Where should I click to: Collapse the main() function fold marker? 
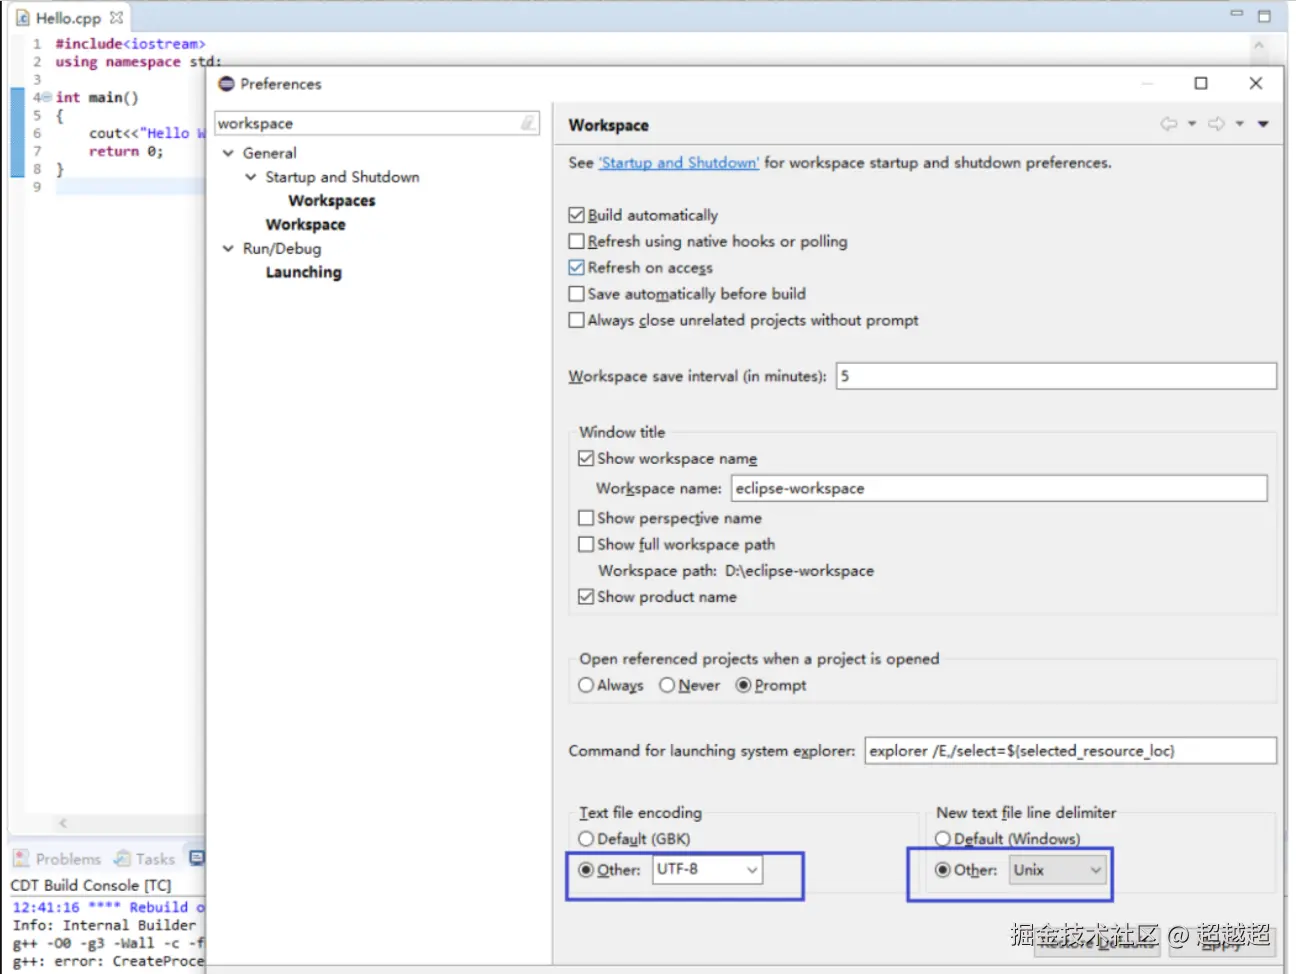tap(47, 97)
